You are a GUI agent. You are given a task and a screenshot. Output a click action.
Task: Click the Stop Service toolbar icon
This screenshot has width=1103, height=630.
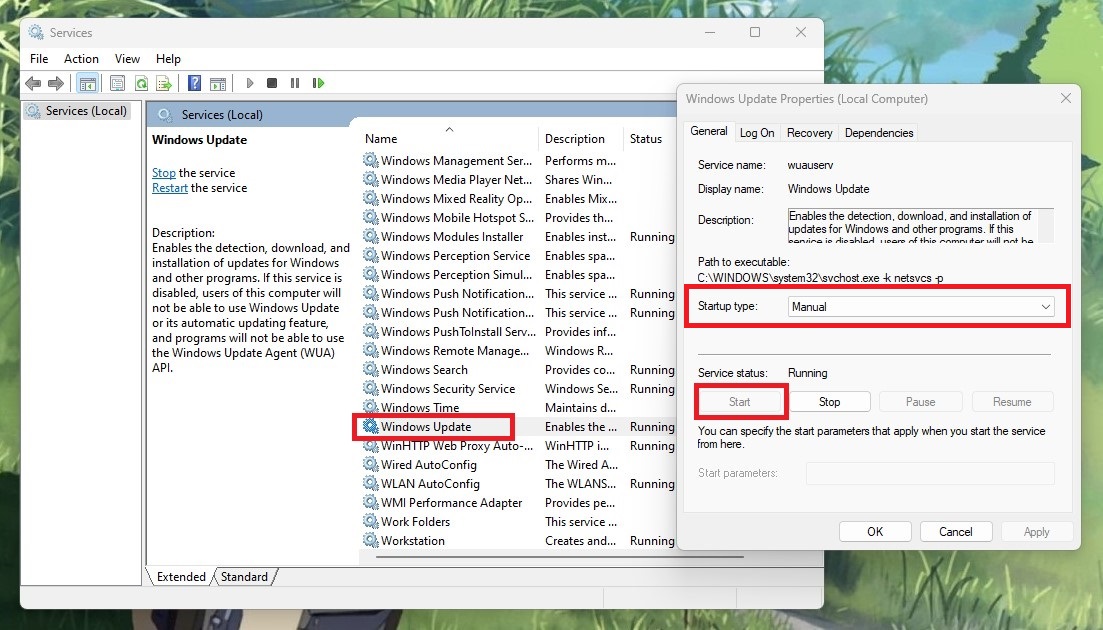tap(273, 84)
